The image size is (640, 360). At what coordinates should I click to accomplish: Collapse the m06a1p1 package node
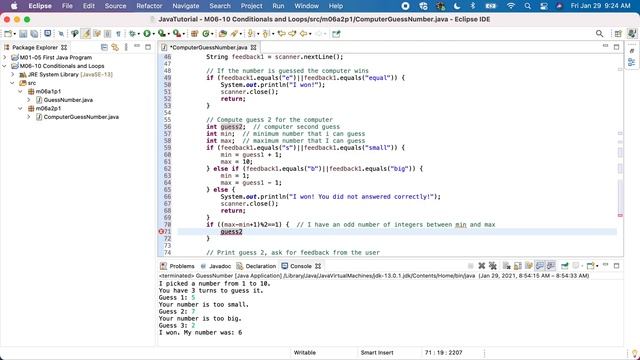pyautogui.click(x=20, y=91)
